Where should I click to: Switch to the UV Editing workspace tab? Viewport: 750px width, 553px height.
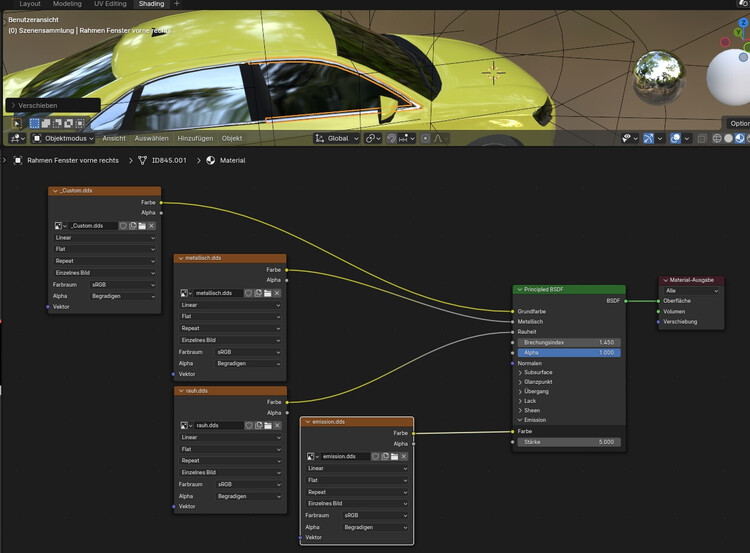pos(109,4)
